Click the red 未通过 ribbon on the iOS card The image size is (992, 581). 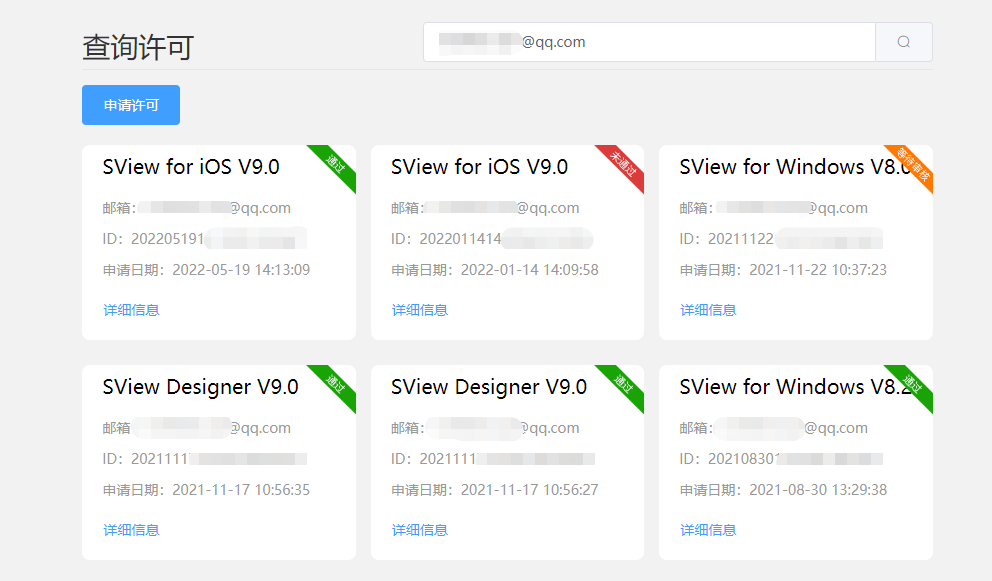624,164
